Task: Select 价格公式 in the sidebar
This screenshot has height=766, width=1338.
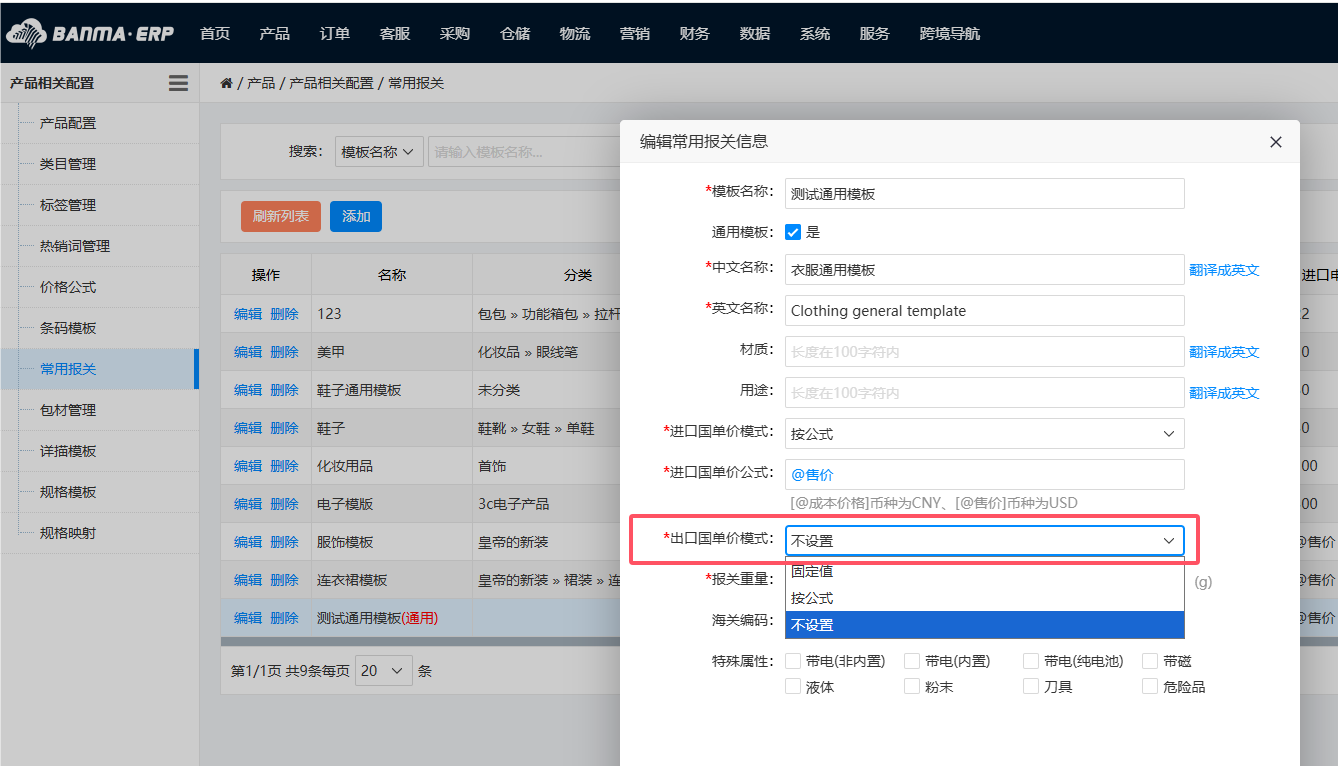Action: pyautogui.click(x=68, y=287)
